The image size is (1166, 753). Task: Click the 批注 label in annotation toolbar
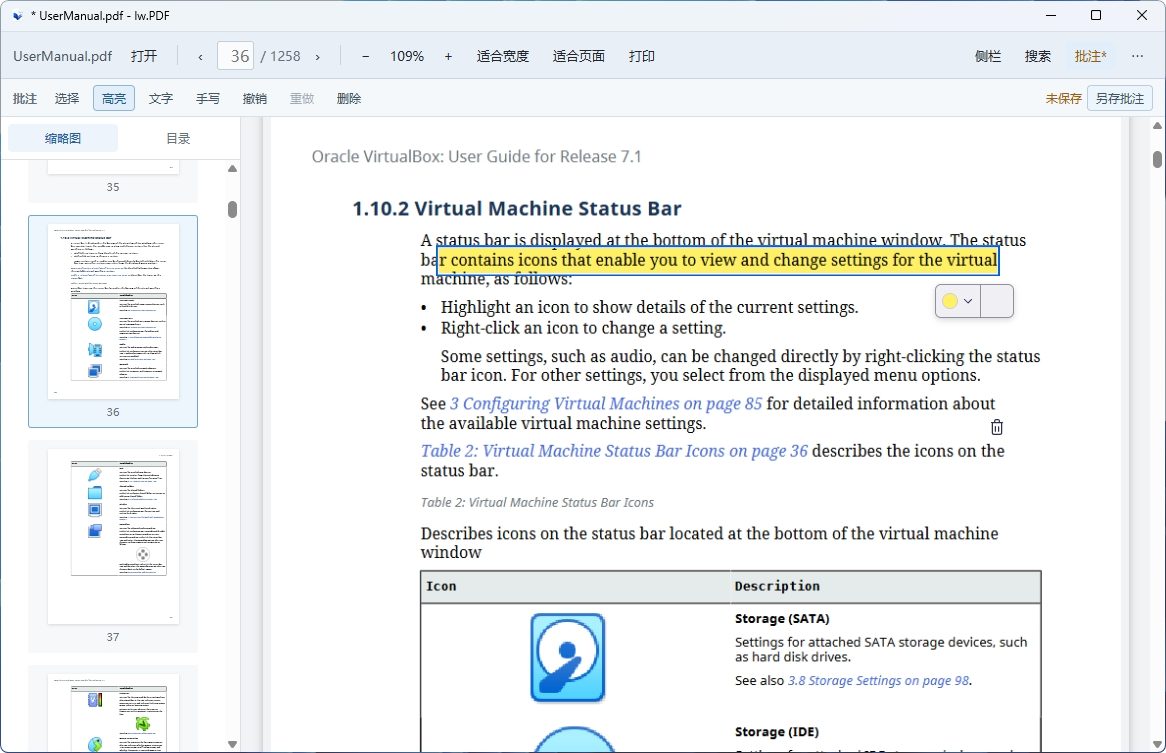25,98
